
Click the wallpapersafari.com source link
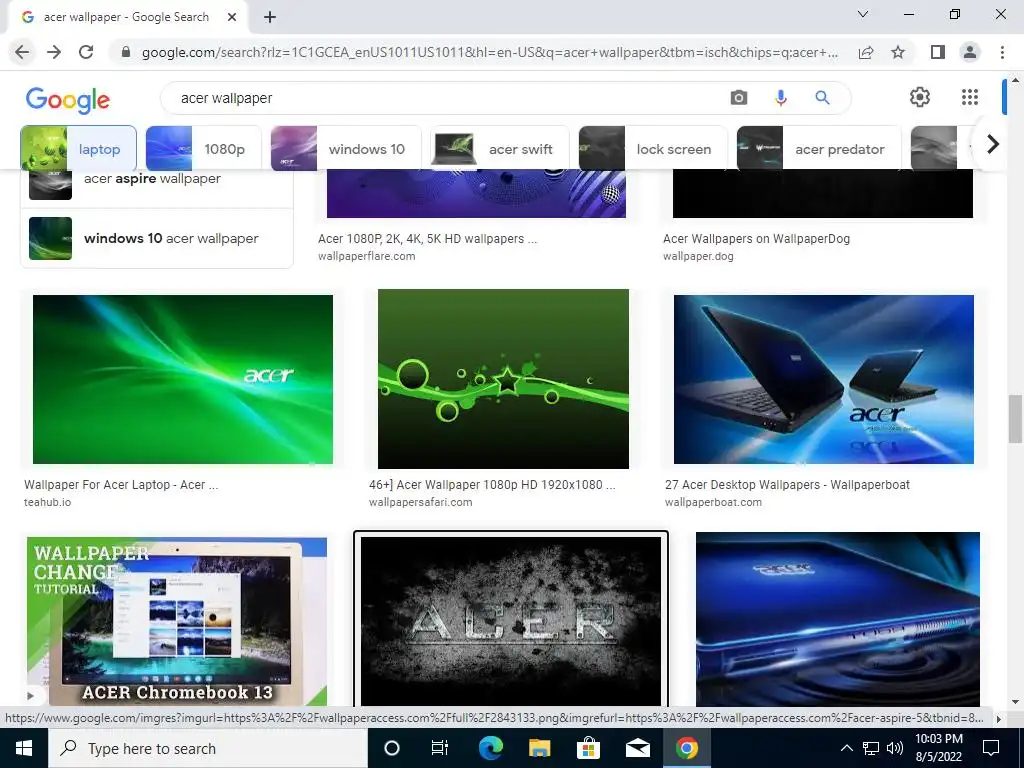(x=421, y=502)
